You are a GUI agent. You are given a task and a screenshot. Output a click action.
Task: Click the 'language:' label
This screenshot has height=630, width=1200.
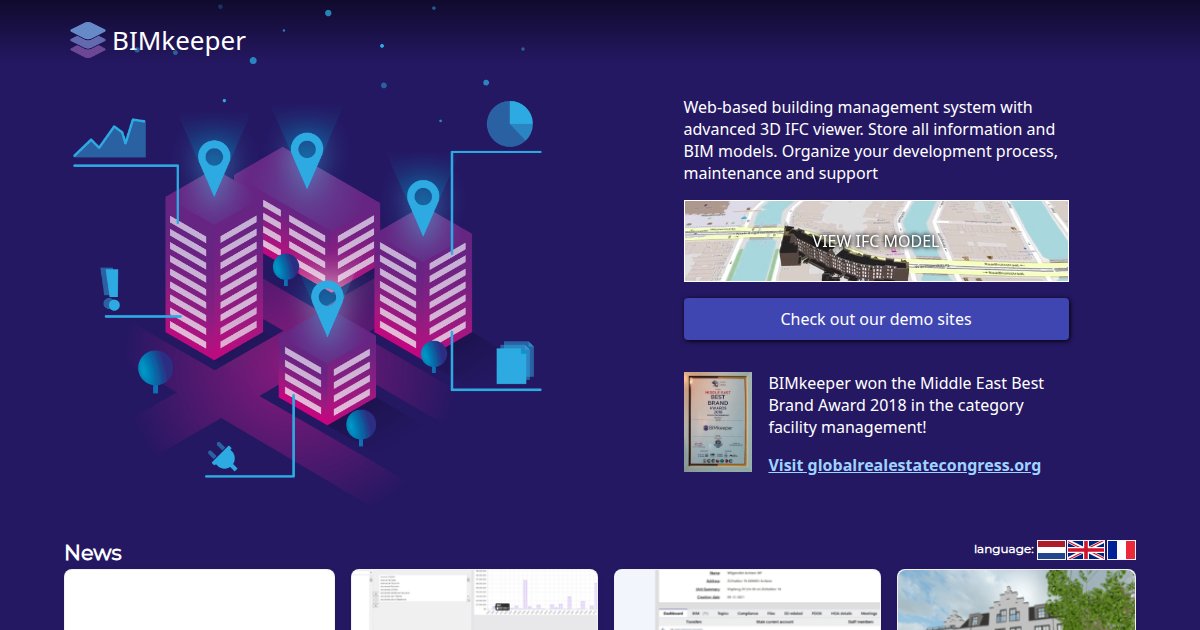(1004, 549)
